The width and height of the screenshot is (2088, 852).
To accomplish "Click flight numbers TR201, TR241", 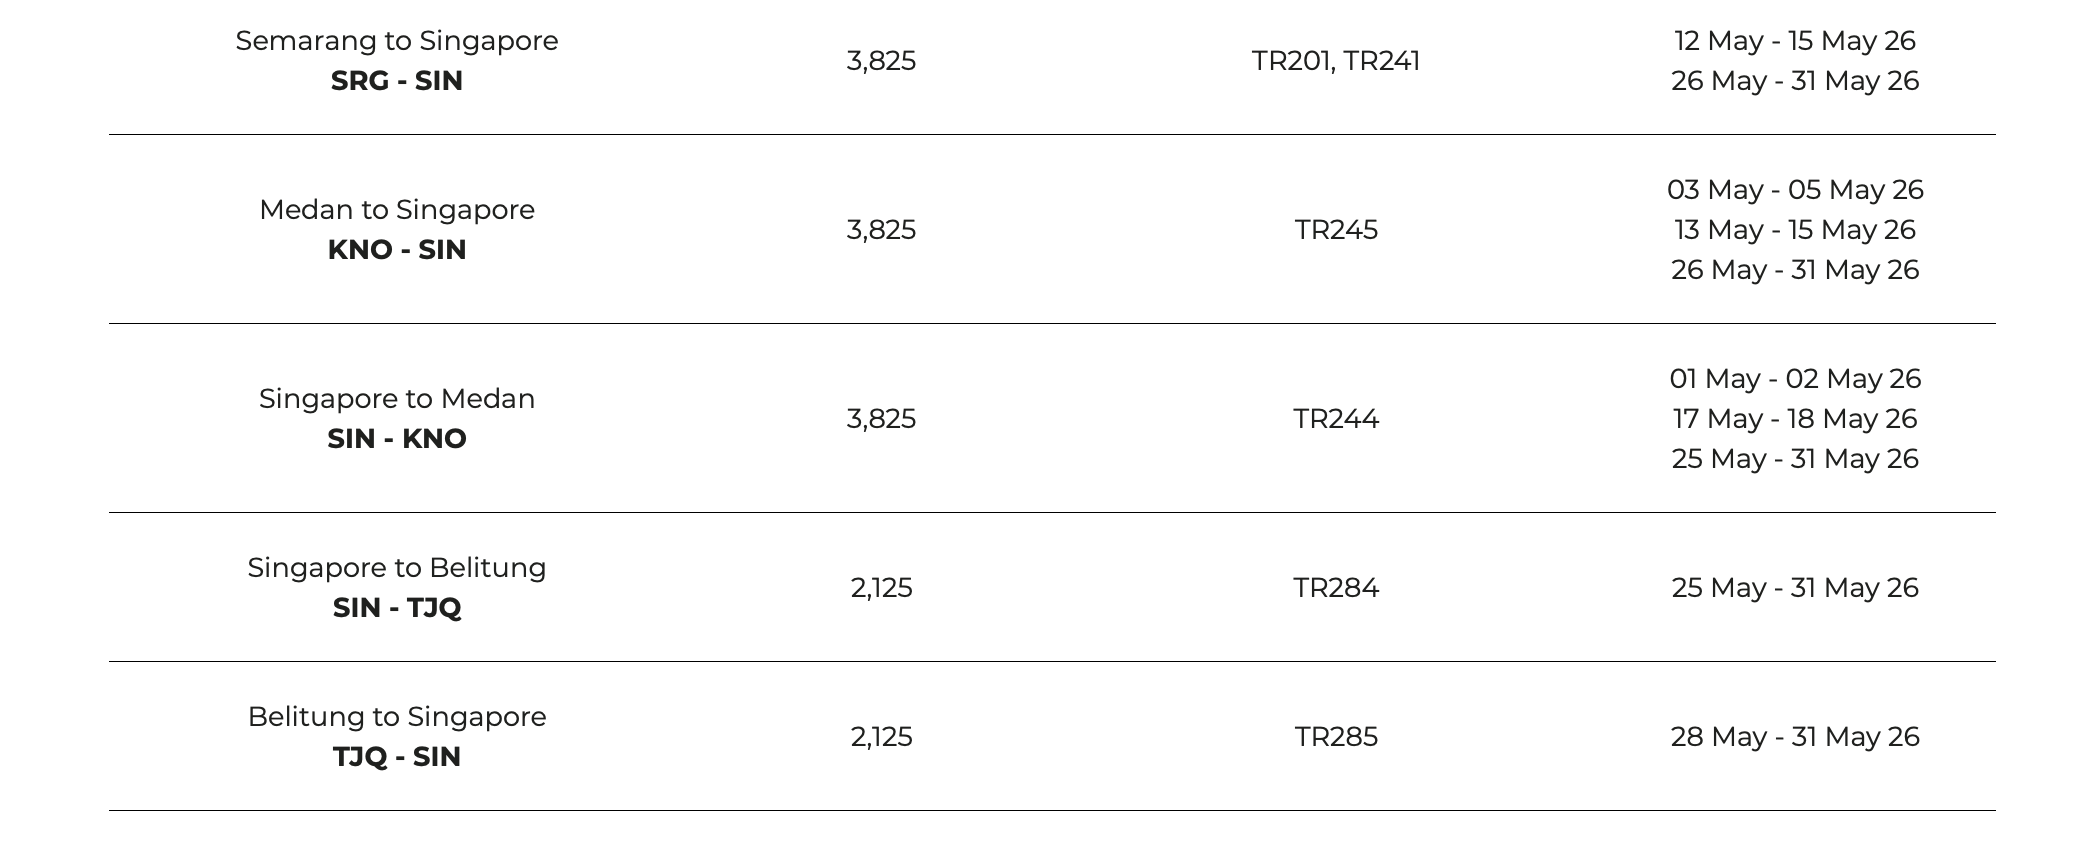I will tap(1335, 61).
